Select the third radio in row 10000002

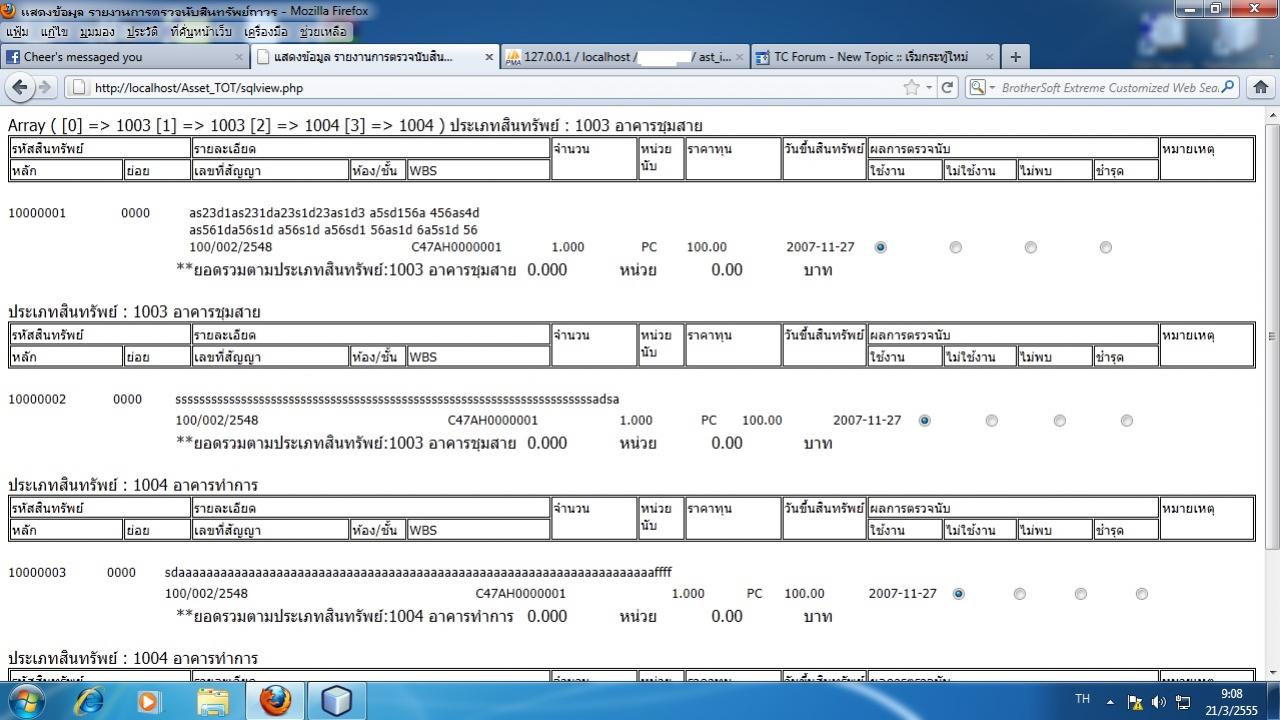(x=1060, y=421)
